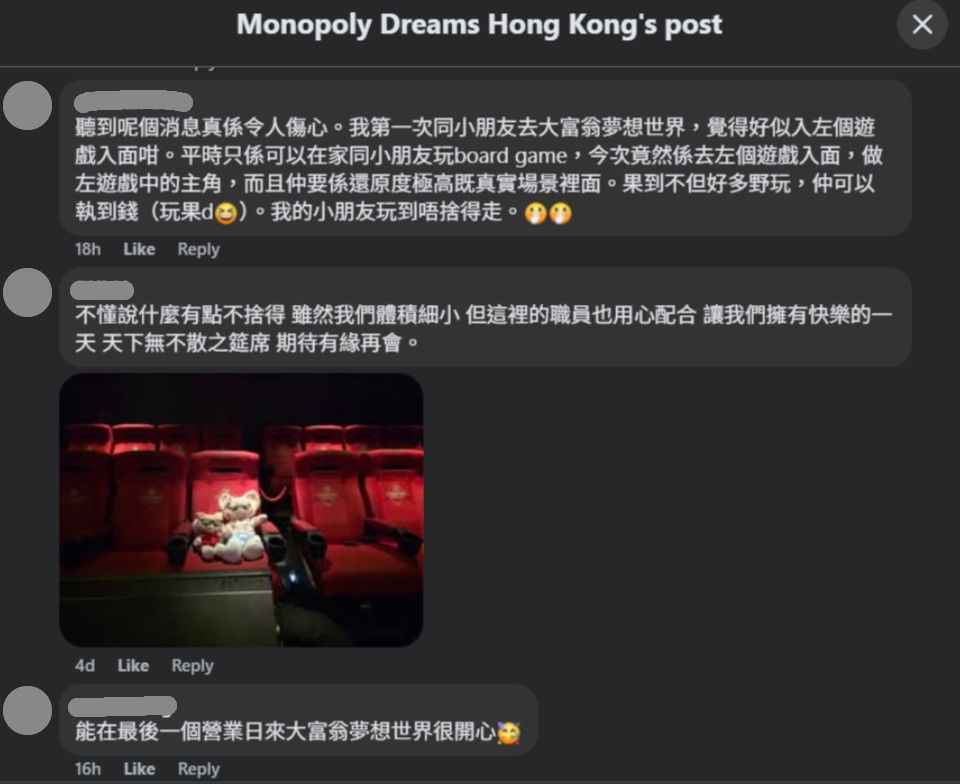
Task: Like the 4d-old comment with the photo
Action: (133, 665)
